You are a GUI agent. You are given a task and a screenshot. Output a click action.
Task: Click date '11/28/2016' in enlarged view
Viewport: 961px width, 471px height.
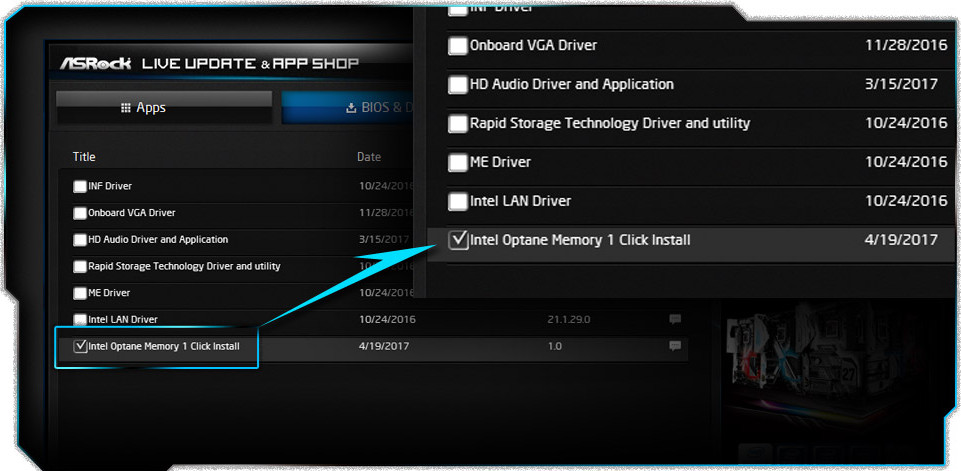[x=906, y=45]
